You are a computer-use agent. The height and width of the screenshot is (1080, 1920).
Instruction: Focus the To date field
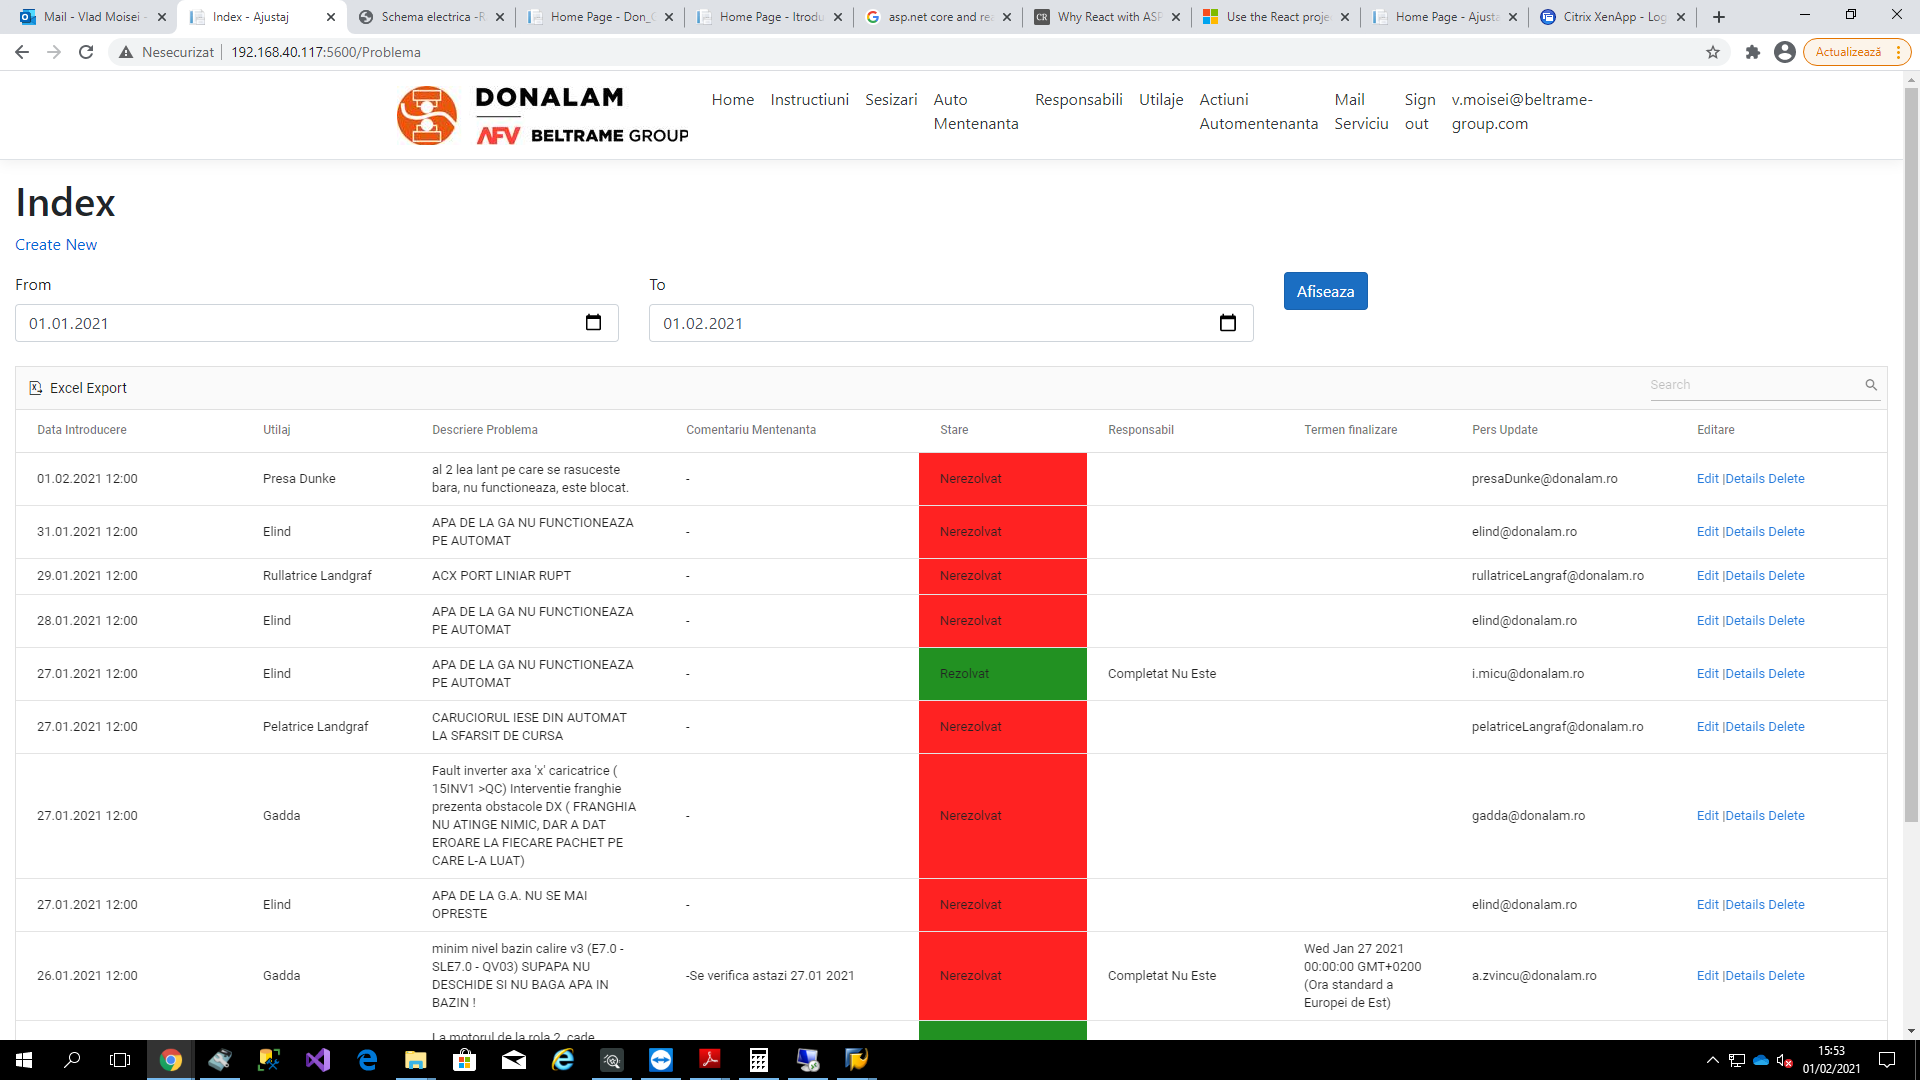pos(951,323)
